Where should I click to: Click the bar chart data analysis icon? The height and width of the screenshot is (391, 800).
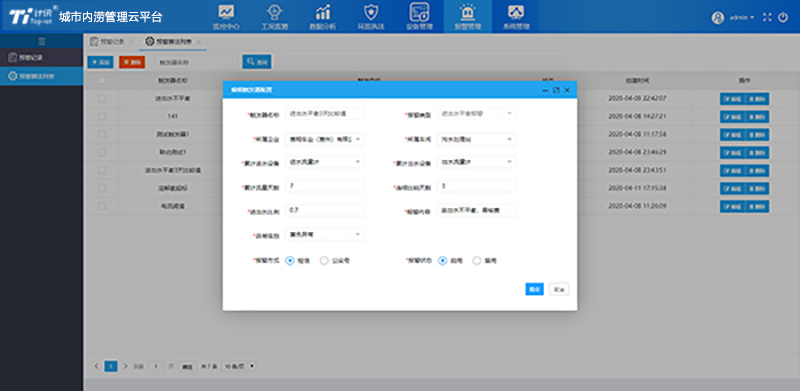coord(322,12)
